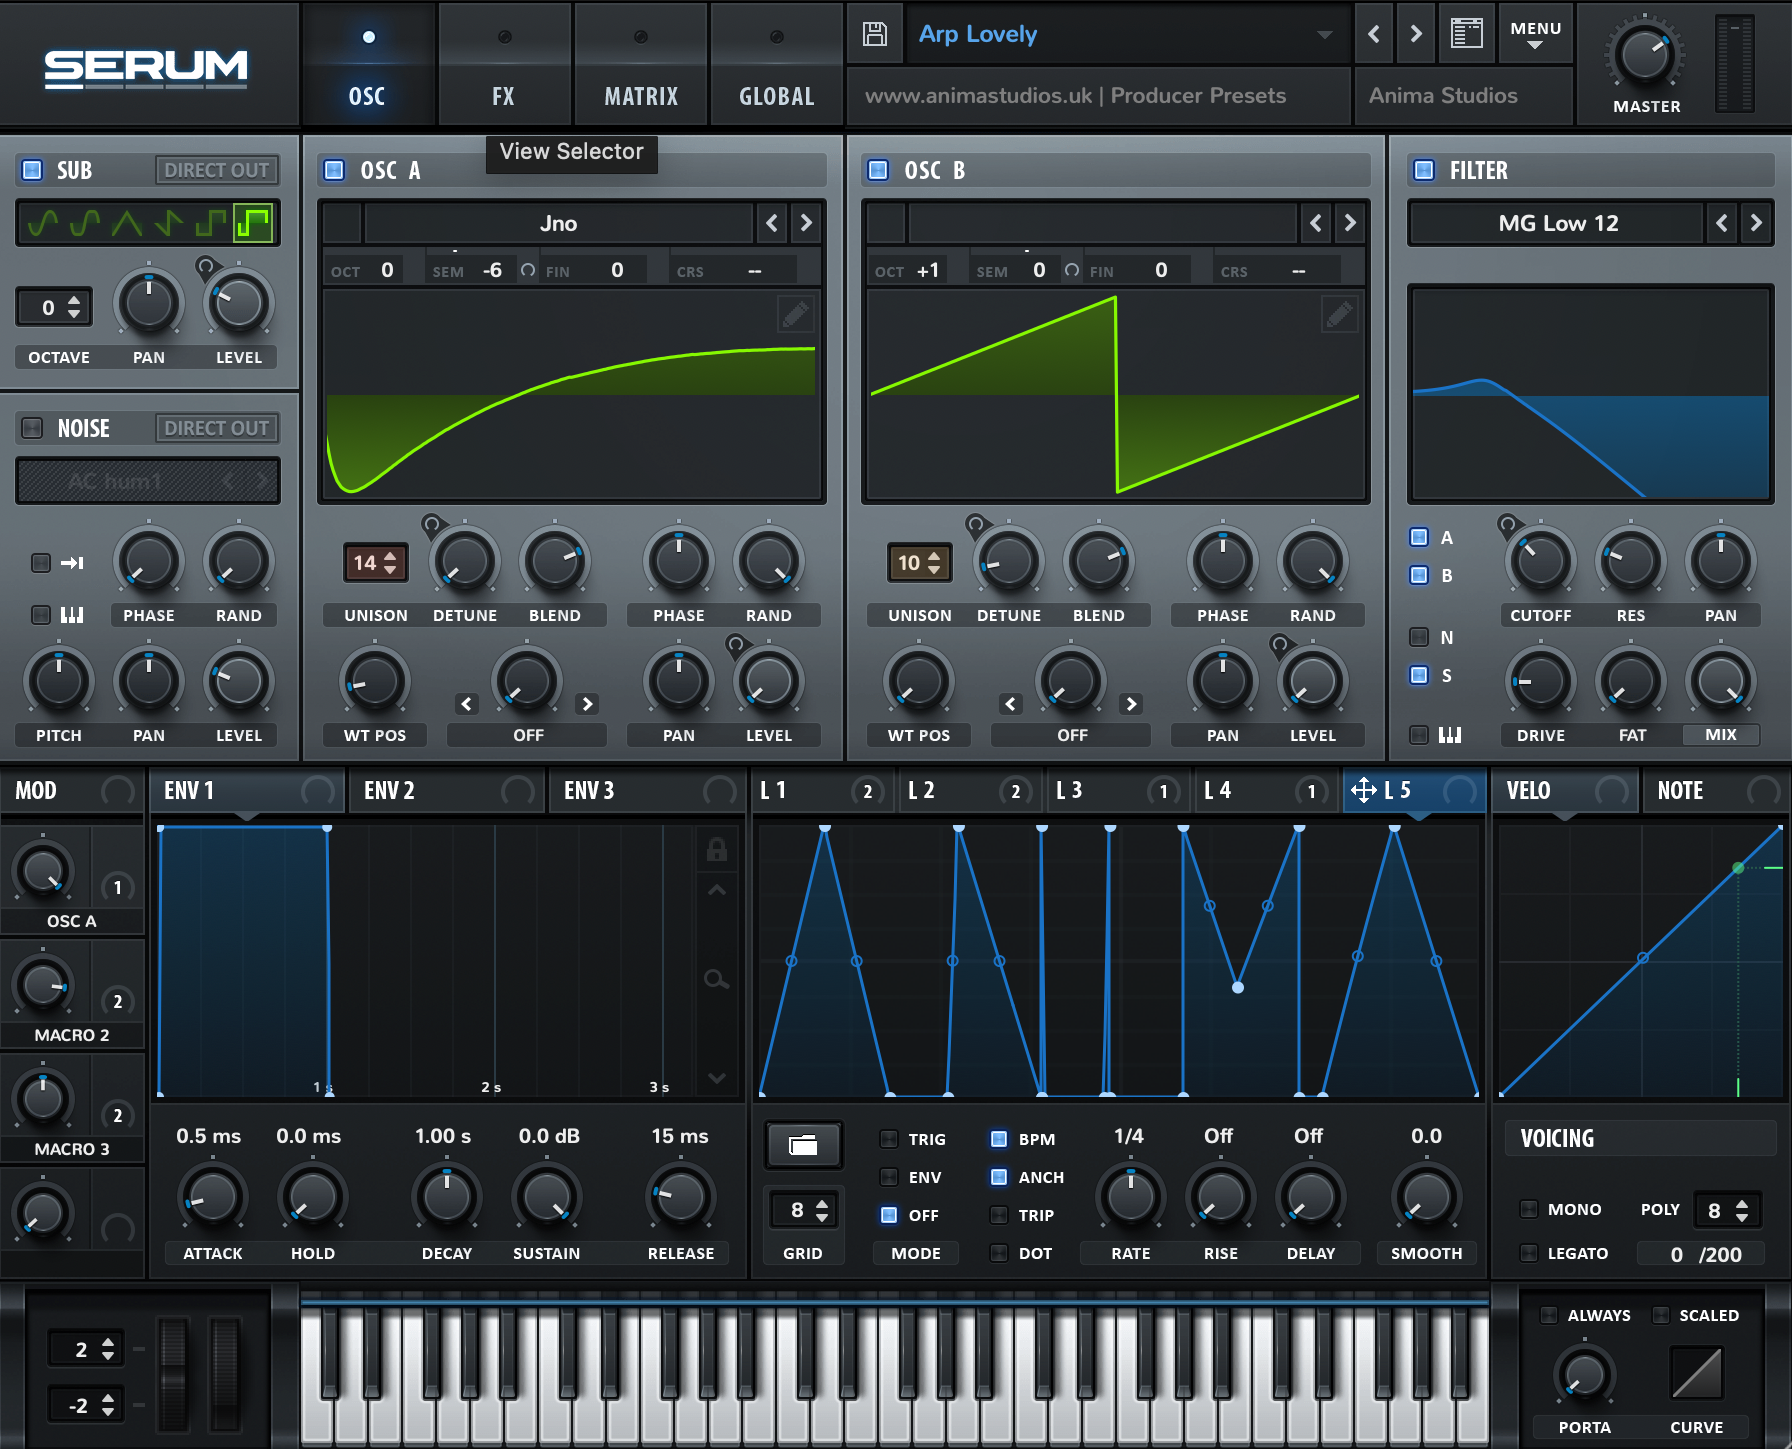The width and height of the screenshot is (1792, 1449).
Task: Go to the previous preset arrow
Action: [x=1374, y=34]
